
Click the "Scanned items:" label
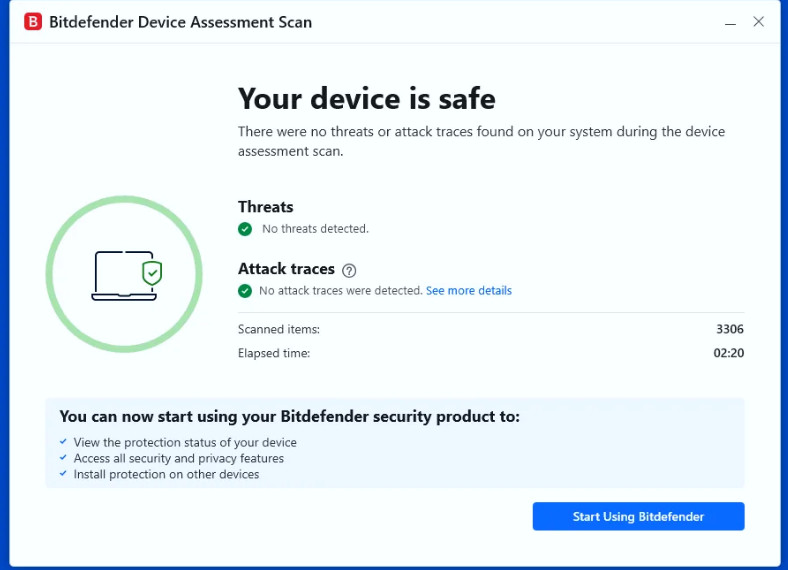tap(278, 329)
